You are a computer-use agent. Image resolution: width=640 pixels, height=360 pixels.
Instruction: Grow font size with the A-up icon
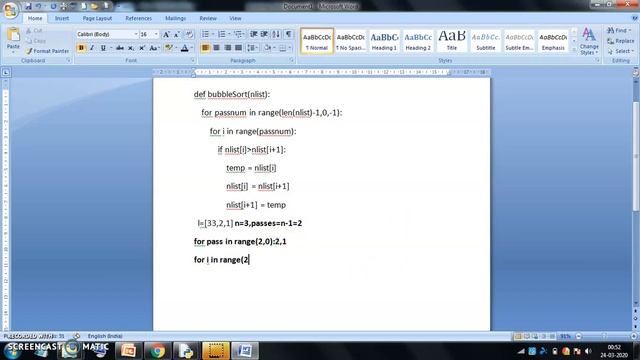click(x=166, y=34)
